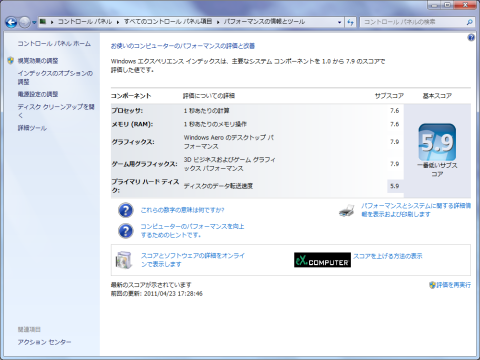The image size is (480, 360).
Task: Click the software box icon
Action: click(124, 260)
